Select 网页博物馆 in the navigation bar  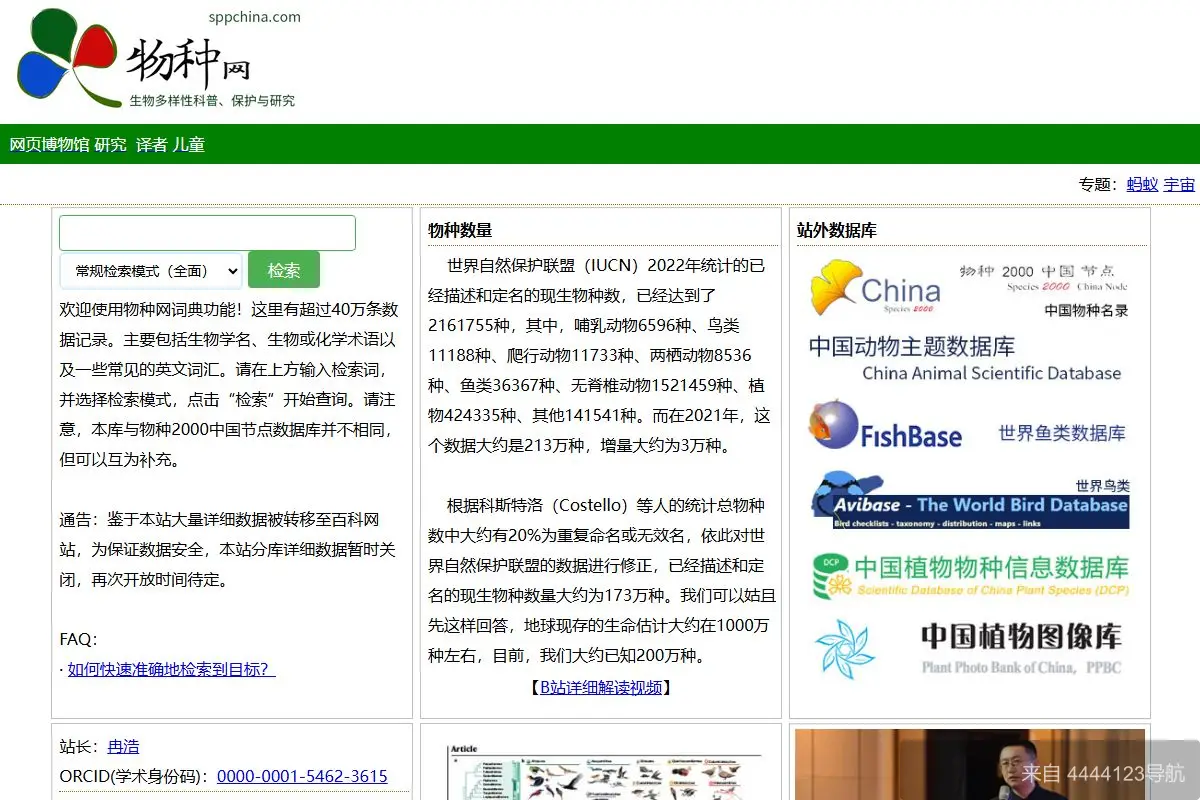click(x=48, y=144)
